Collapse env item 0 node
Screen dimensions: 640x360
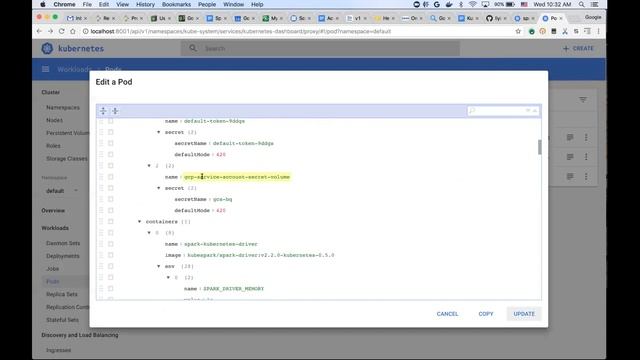click(x=168, y=278)
